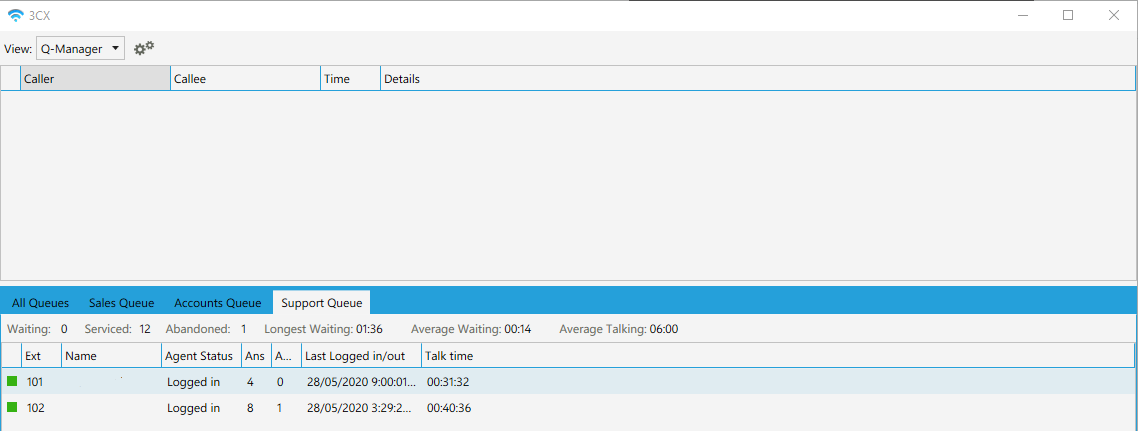1138x431 pixels.
Task: Click green status indicator for extension 101
Action: [12, 381]
